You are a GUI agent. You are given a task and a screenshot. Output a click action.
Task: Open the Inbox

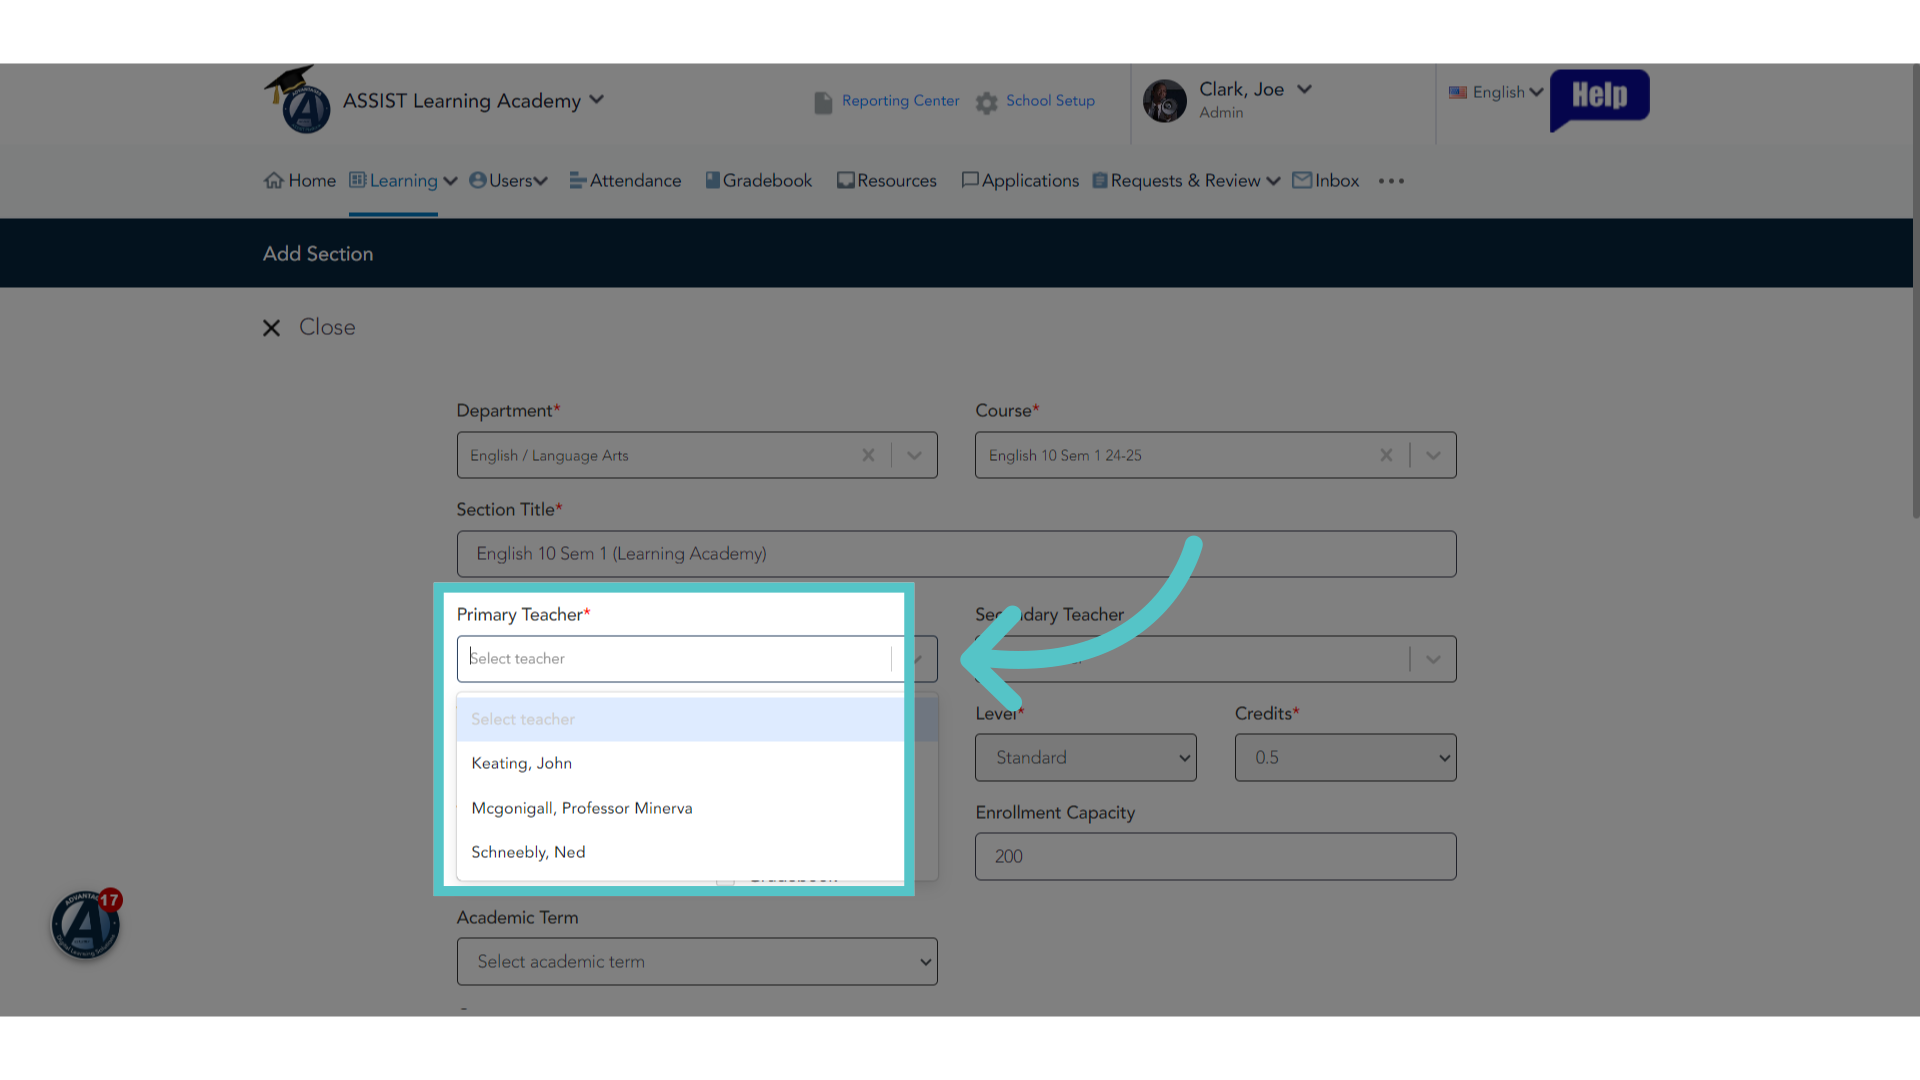tap(1326, 181)
